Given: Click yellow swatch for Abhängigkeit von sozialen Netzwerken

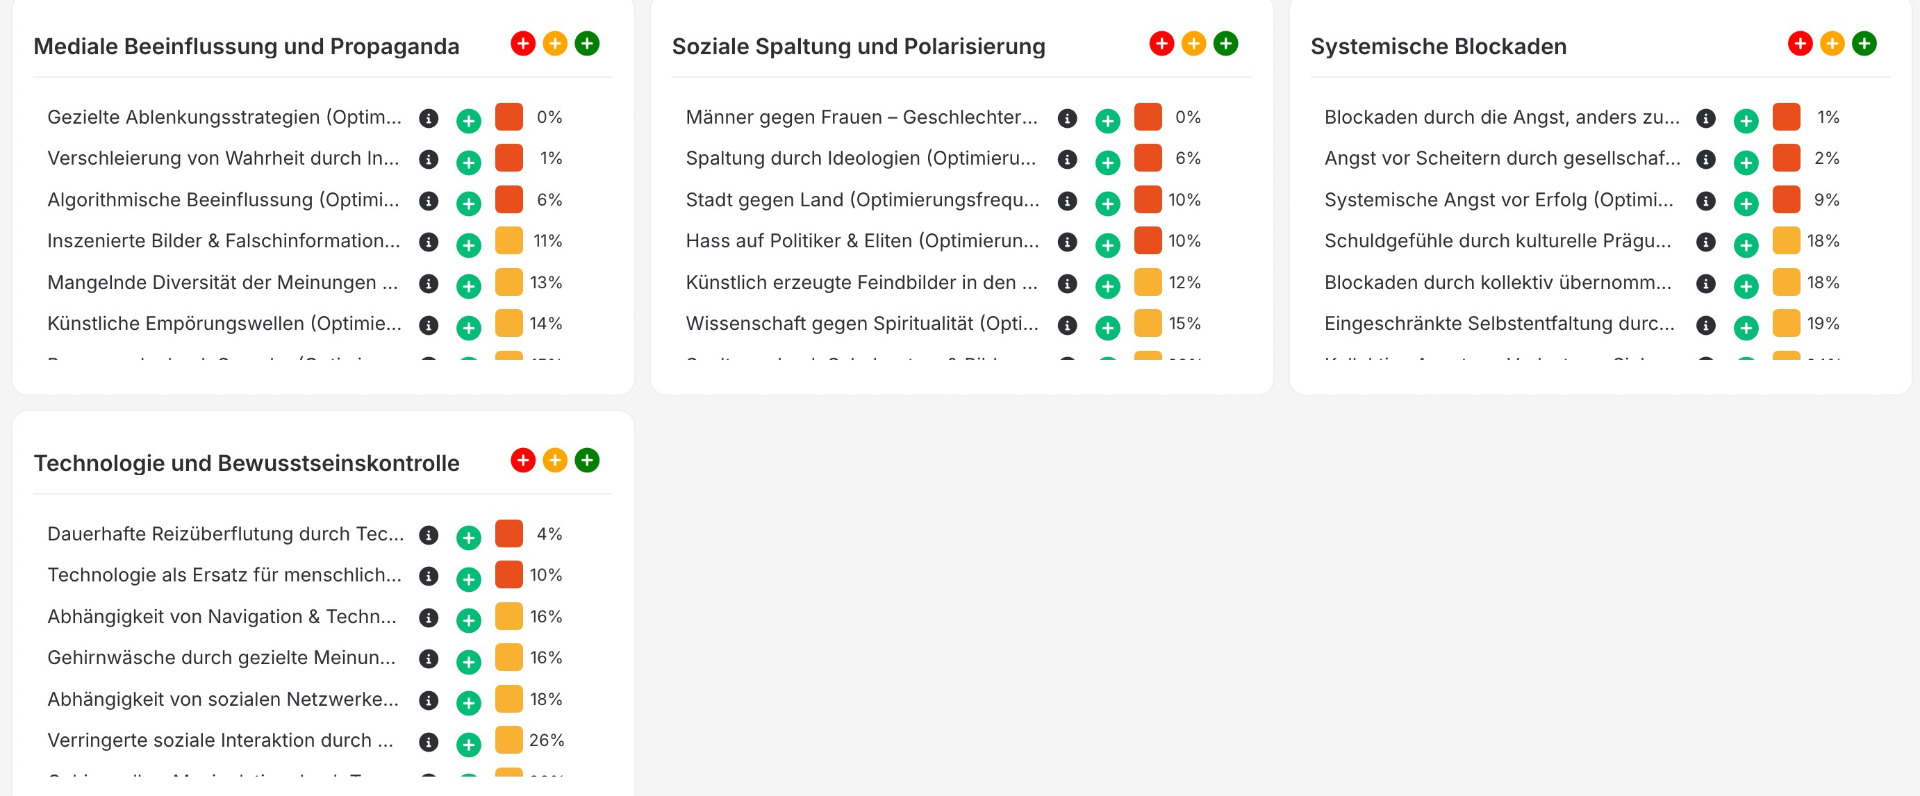Looking at the screenshot, I should coord(509,699).
